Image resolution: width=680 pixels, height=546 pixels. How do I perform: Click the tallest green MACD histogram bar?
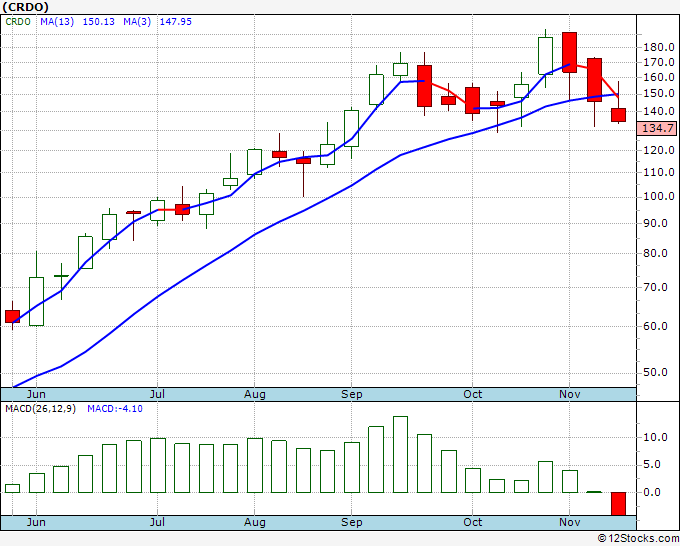pyautogui.click(x=400, y=454)
